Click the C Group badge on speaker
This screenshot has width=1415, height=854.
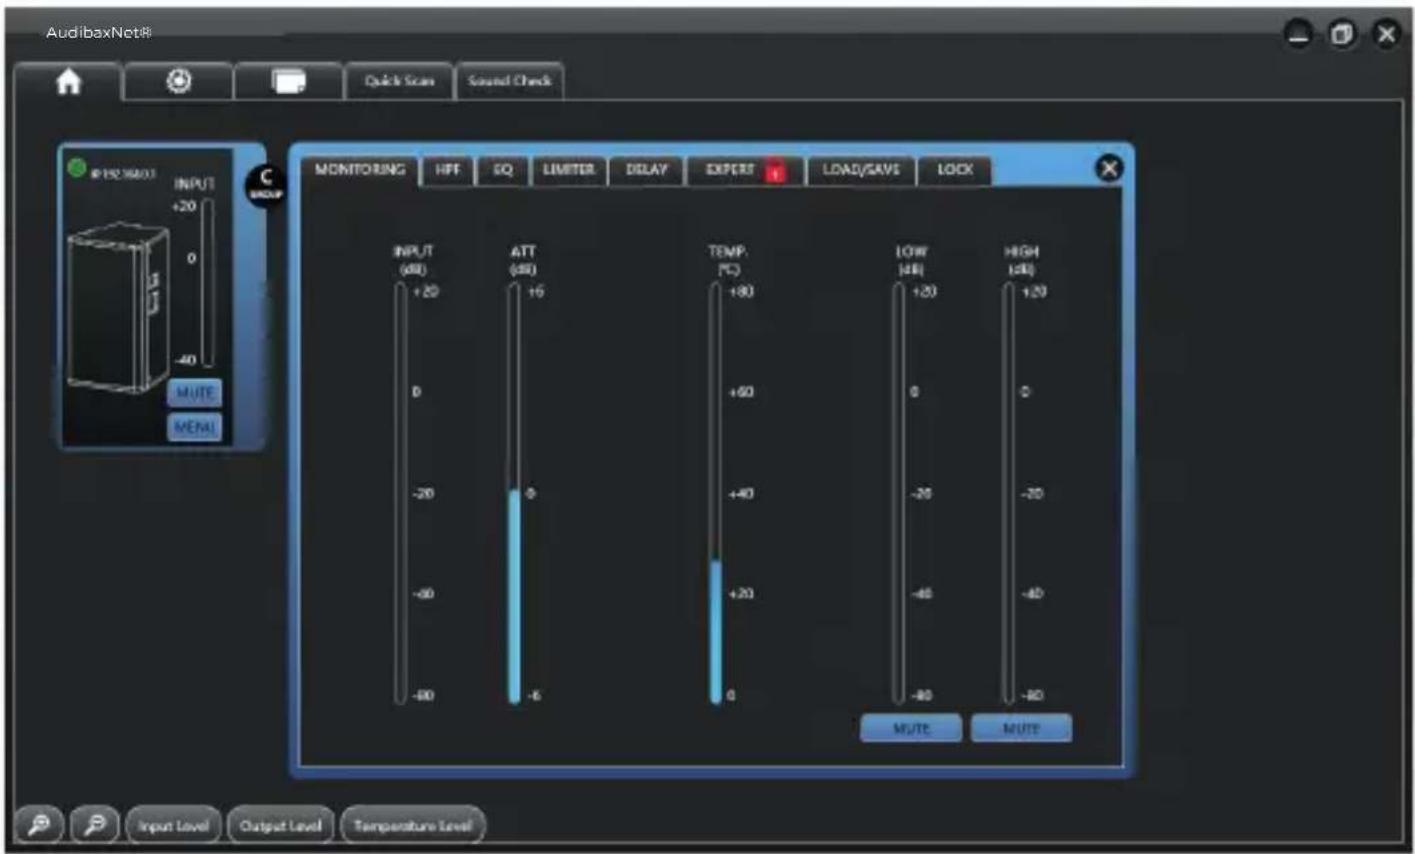[266, 184]
